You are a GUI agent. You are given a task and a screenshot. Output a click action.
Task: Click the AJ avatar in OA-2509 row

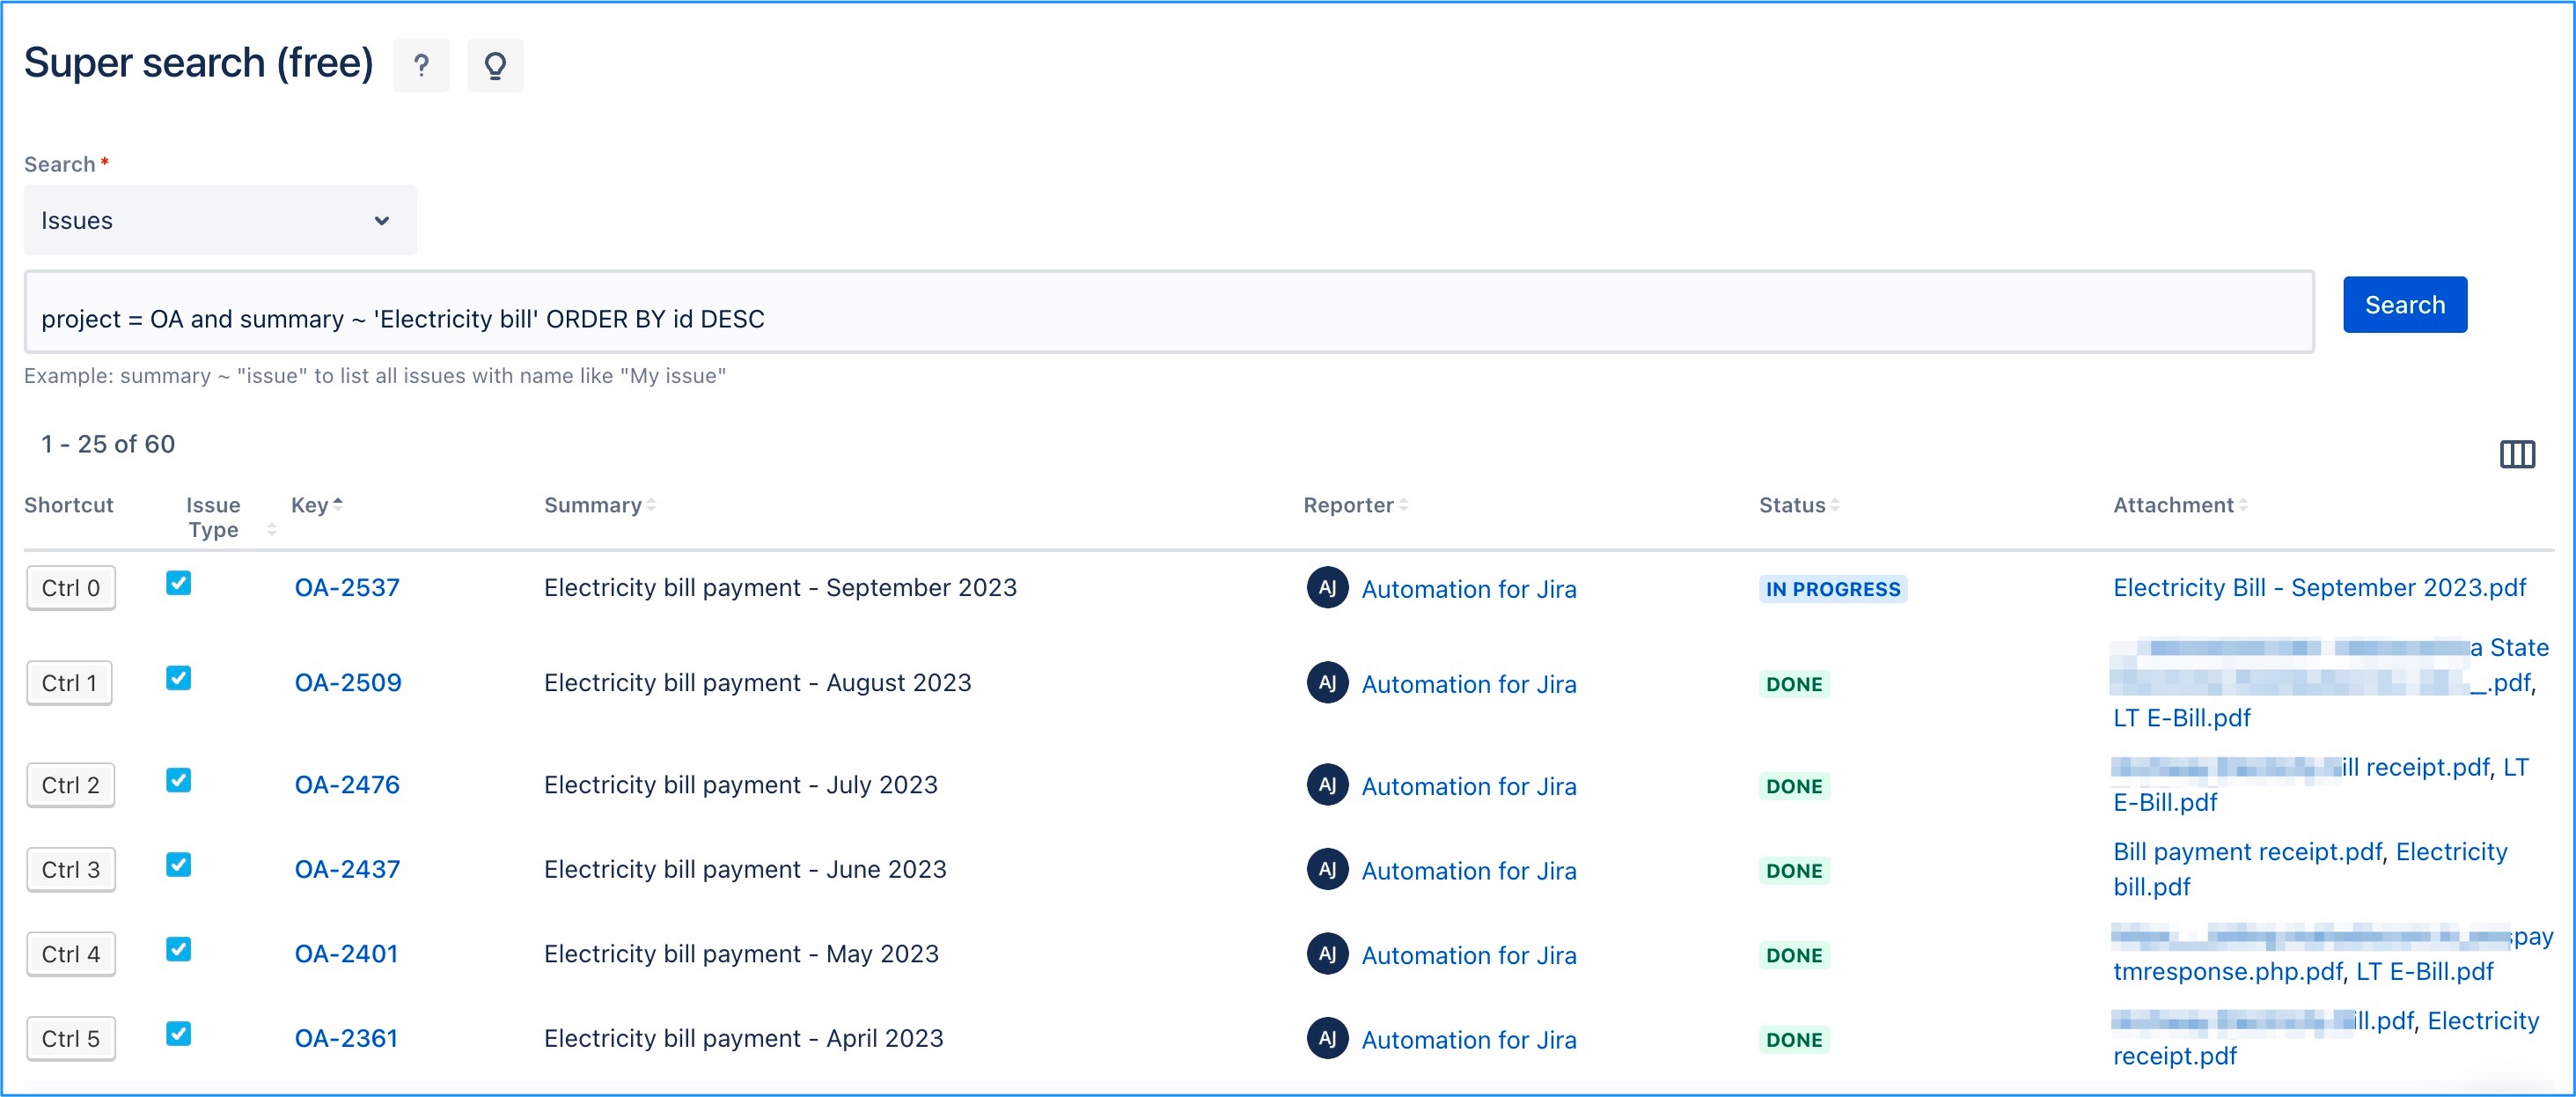(1327, 683)
